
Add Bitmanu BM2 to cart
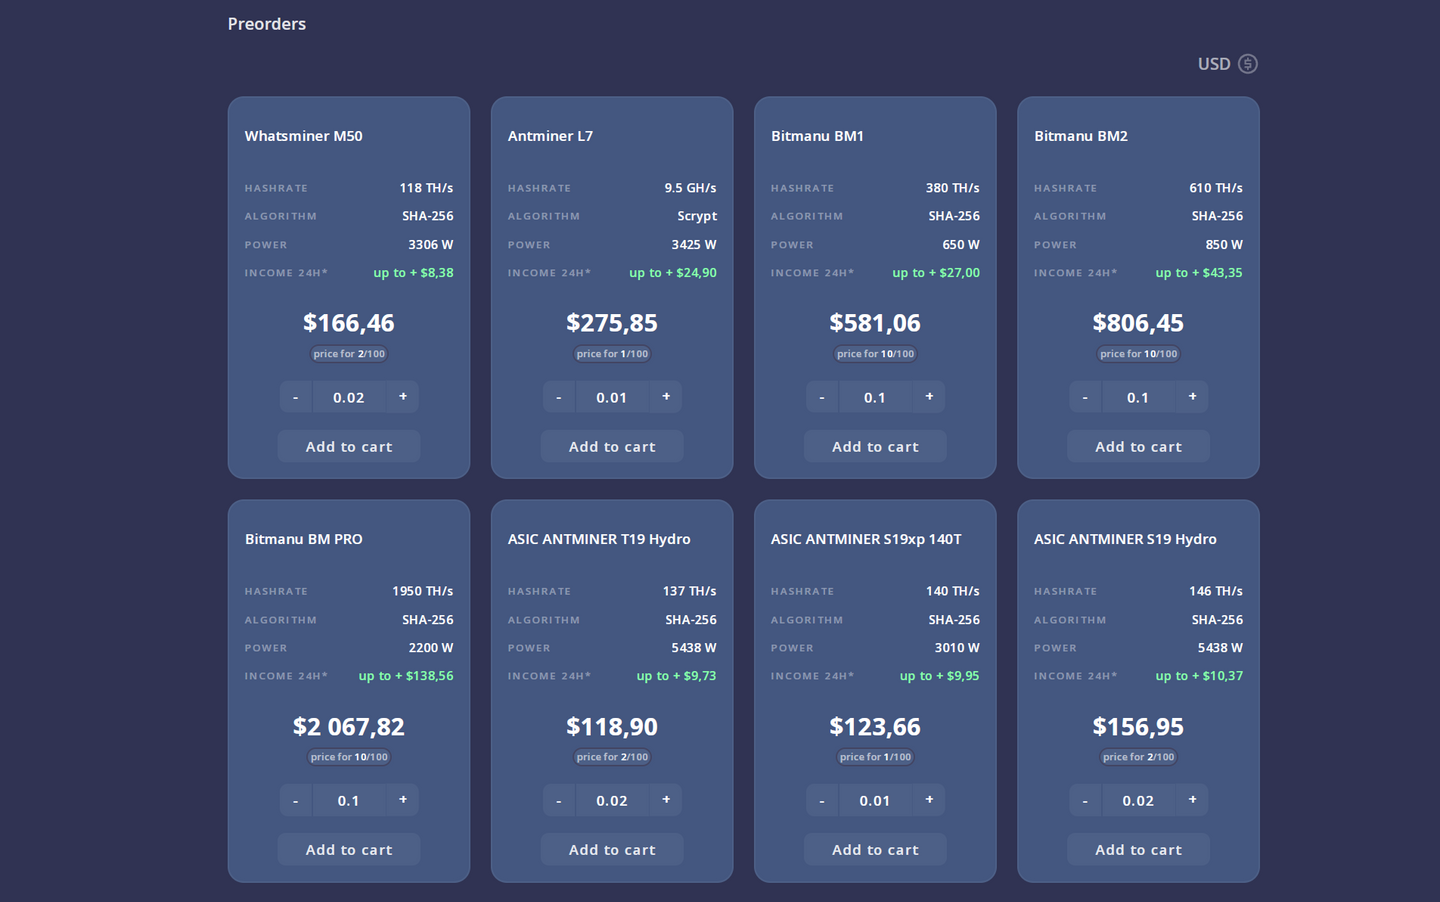1138,447
